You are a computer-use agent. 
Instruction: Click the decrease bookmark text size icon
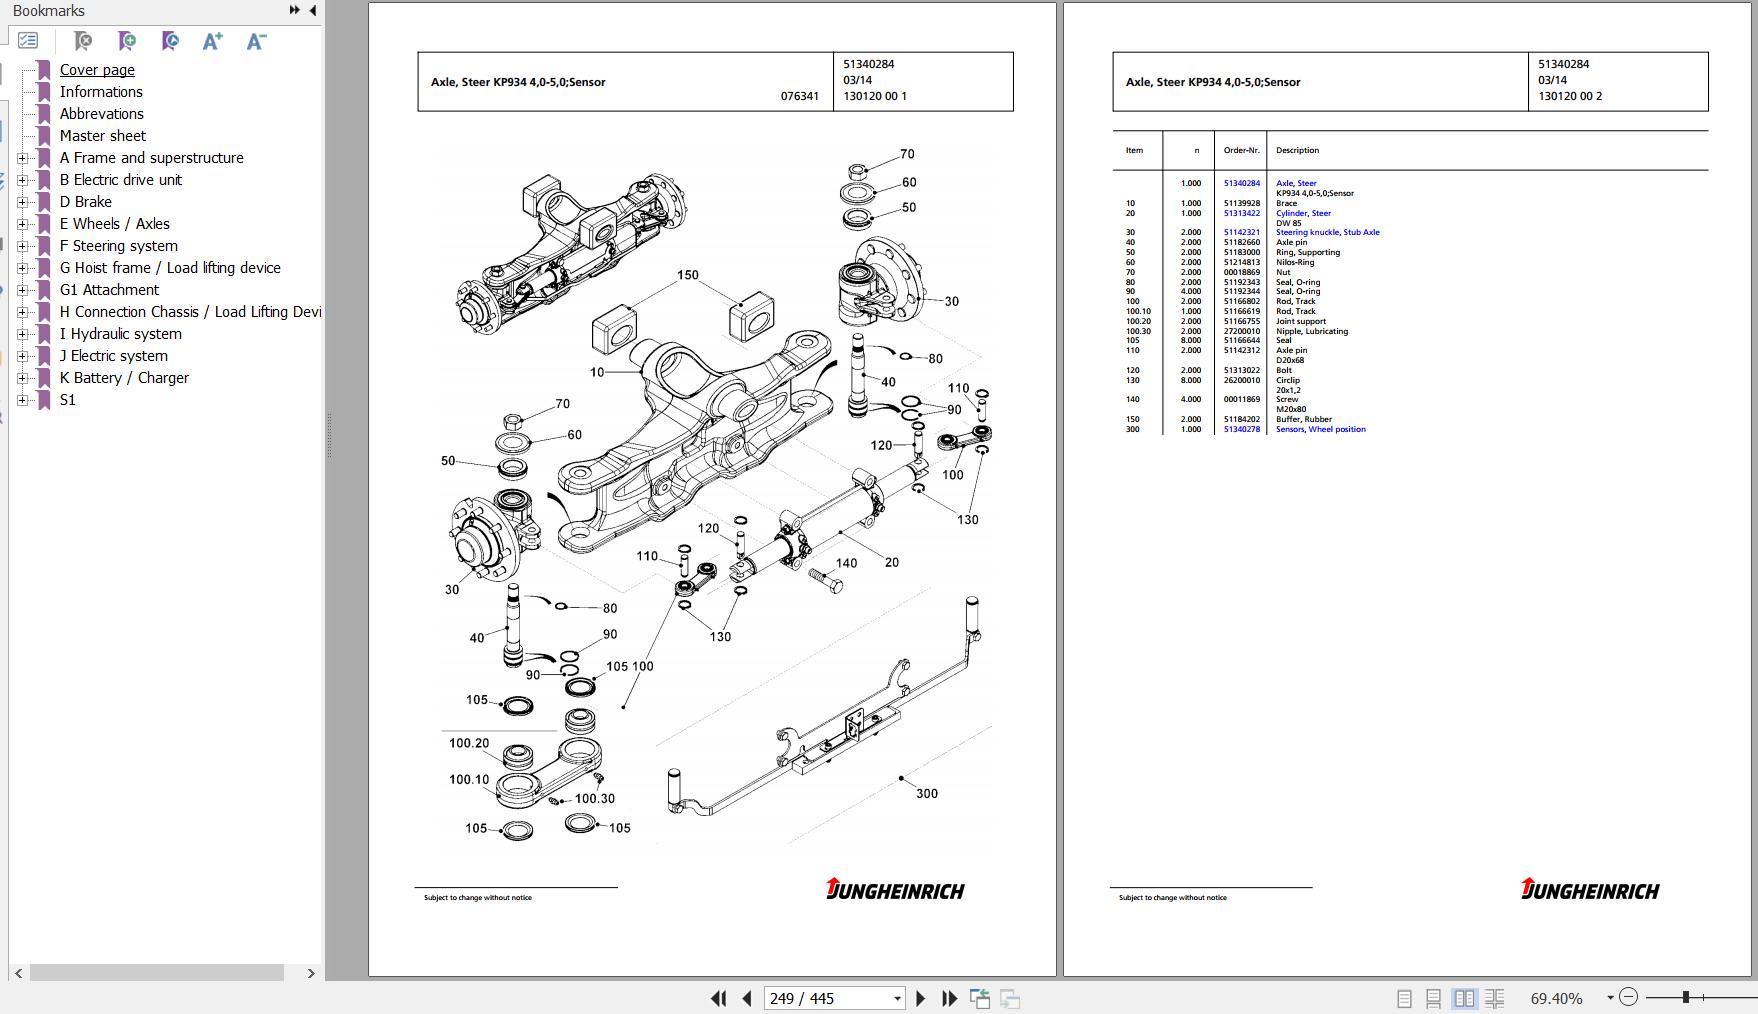click(256, 41)
